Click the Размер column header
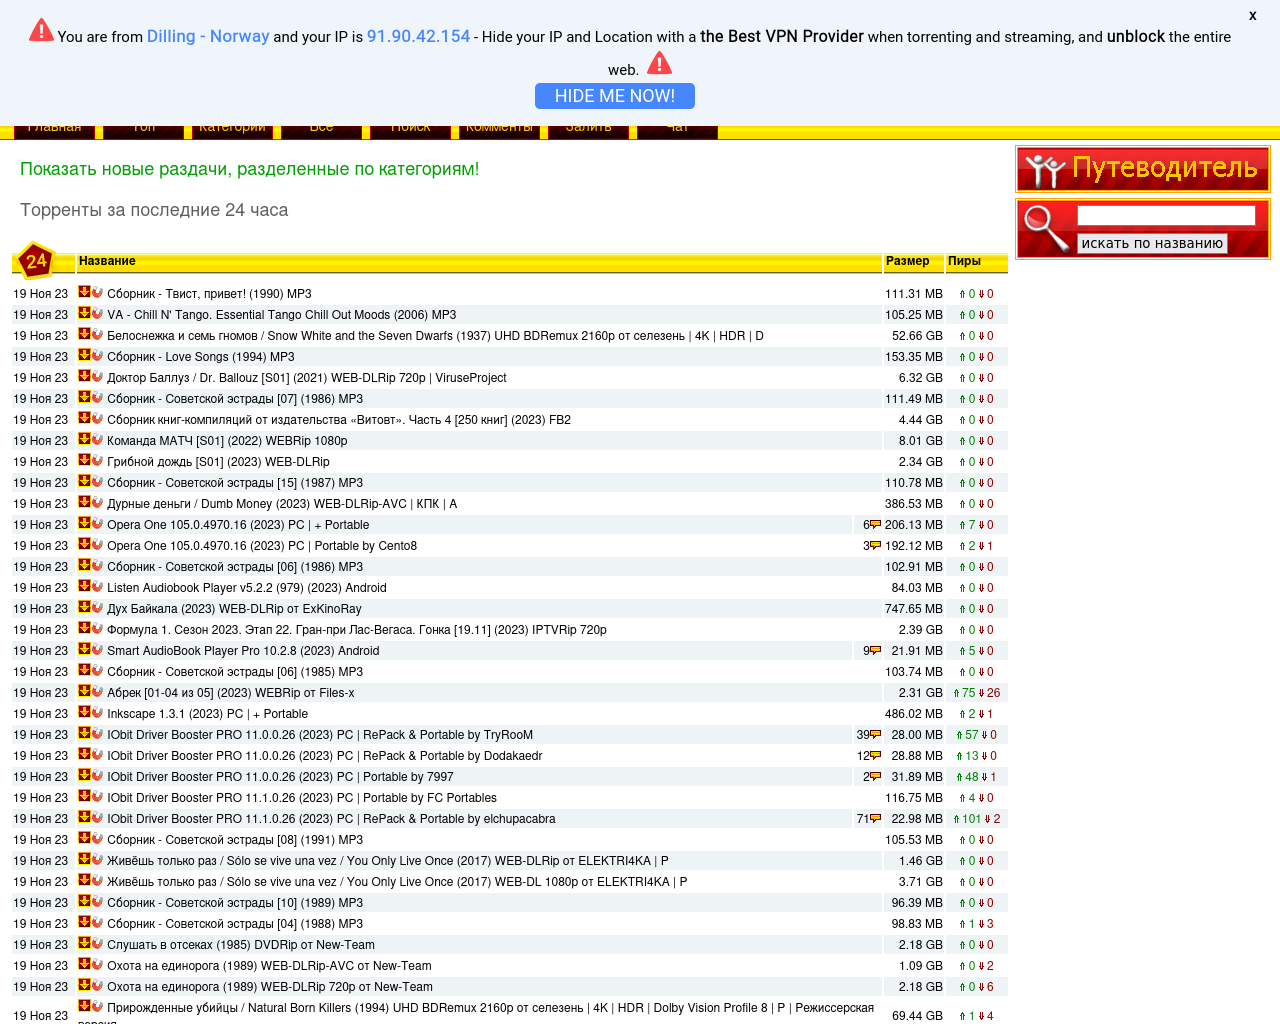The image size is (1280, 1024). point(907,261)
